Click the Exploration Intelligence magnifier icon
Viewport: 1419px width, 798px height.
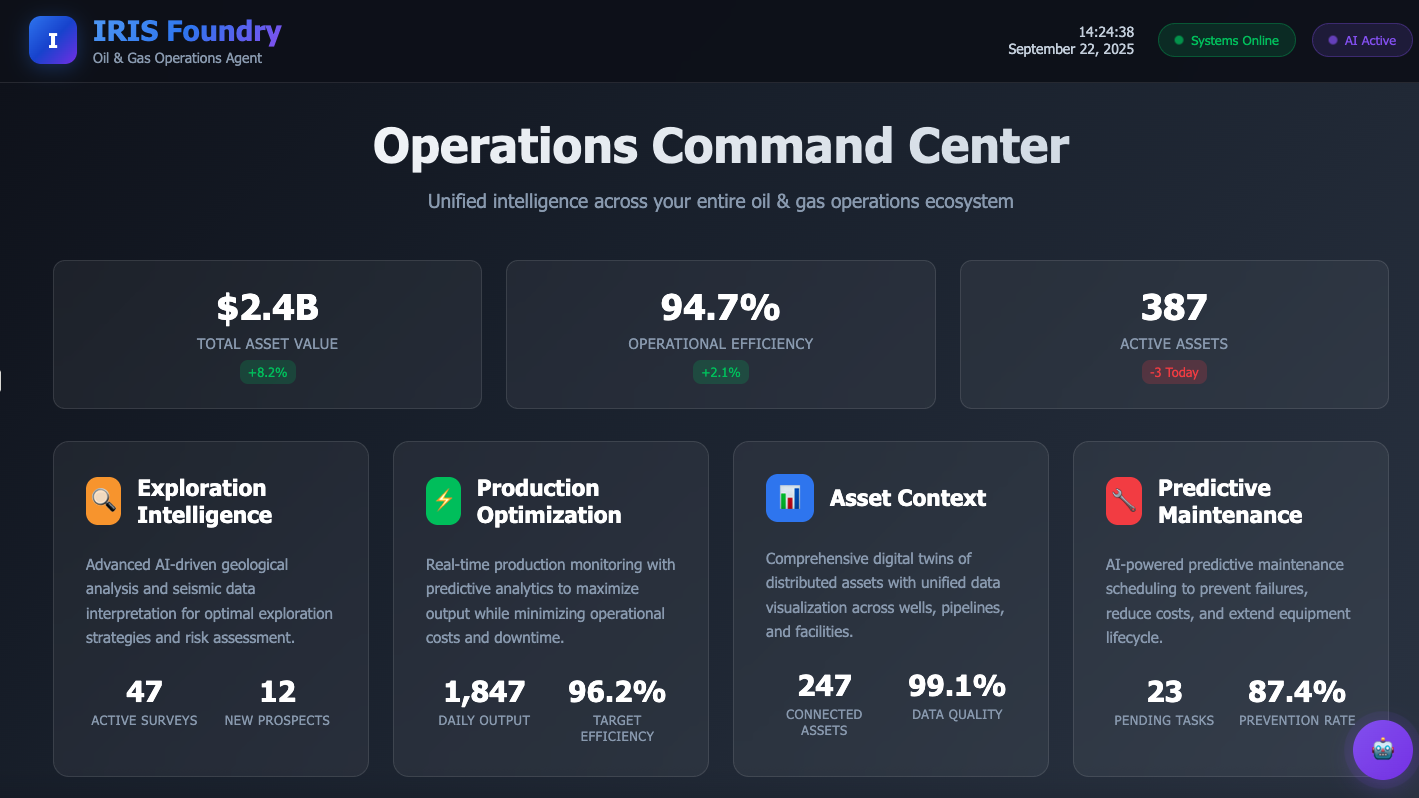[x=103, y=500]
